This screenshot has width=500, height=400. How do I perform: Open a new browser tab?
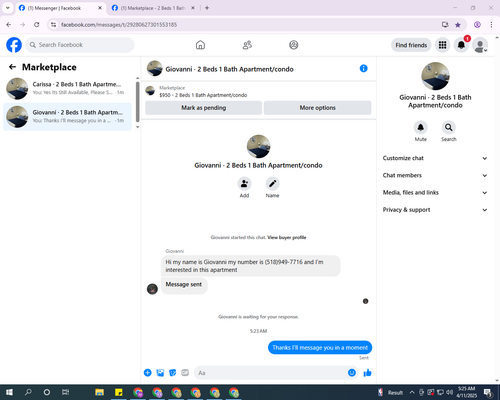(x=207, y=8)
